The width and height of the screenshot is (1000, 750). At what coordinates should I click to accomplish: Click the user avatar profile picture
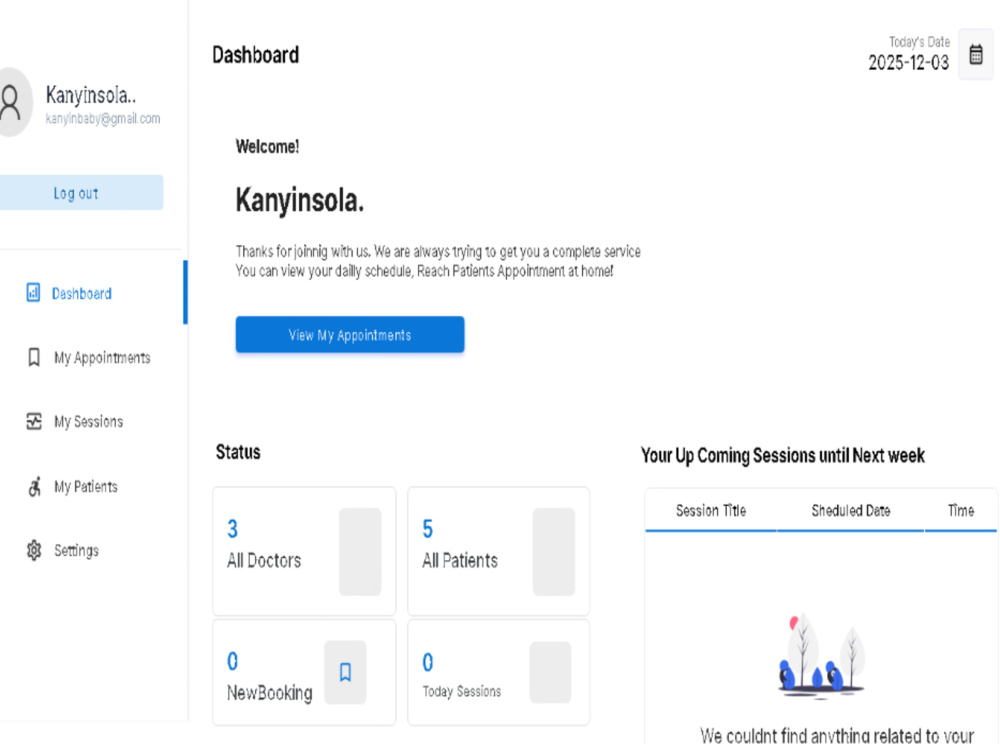coord(13,102)
